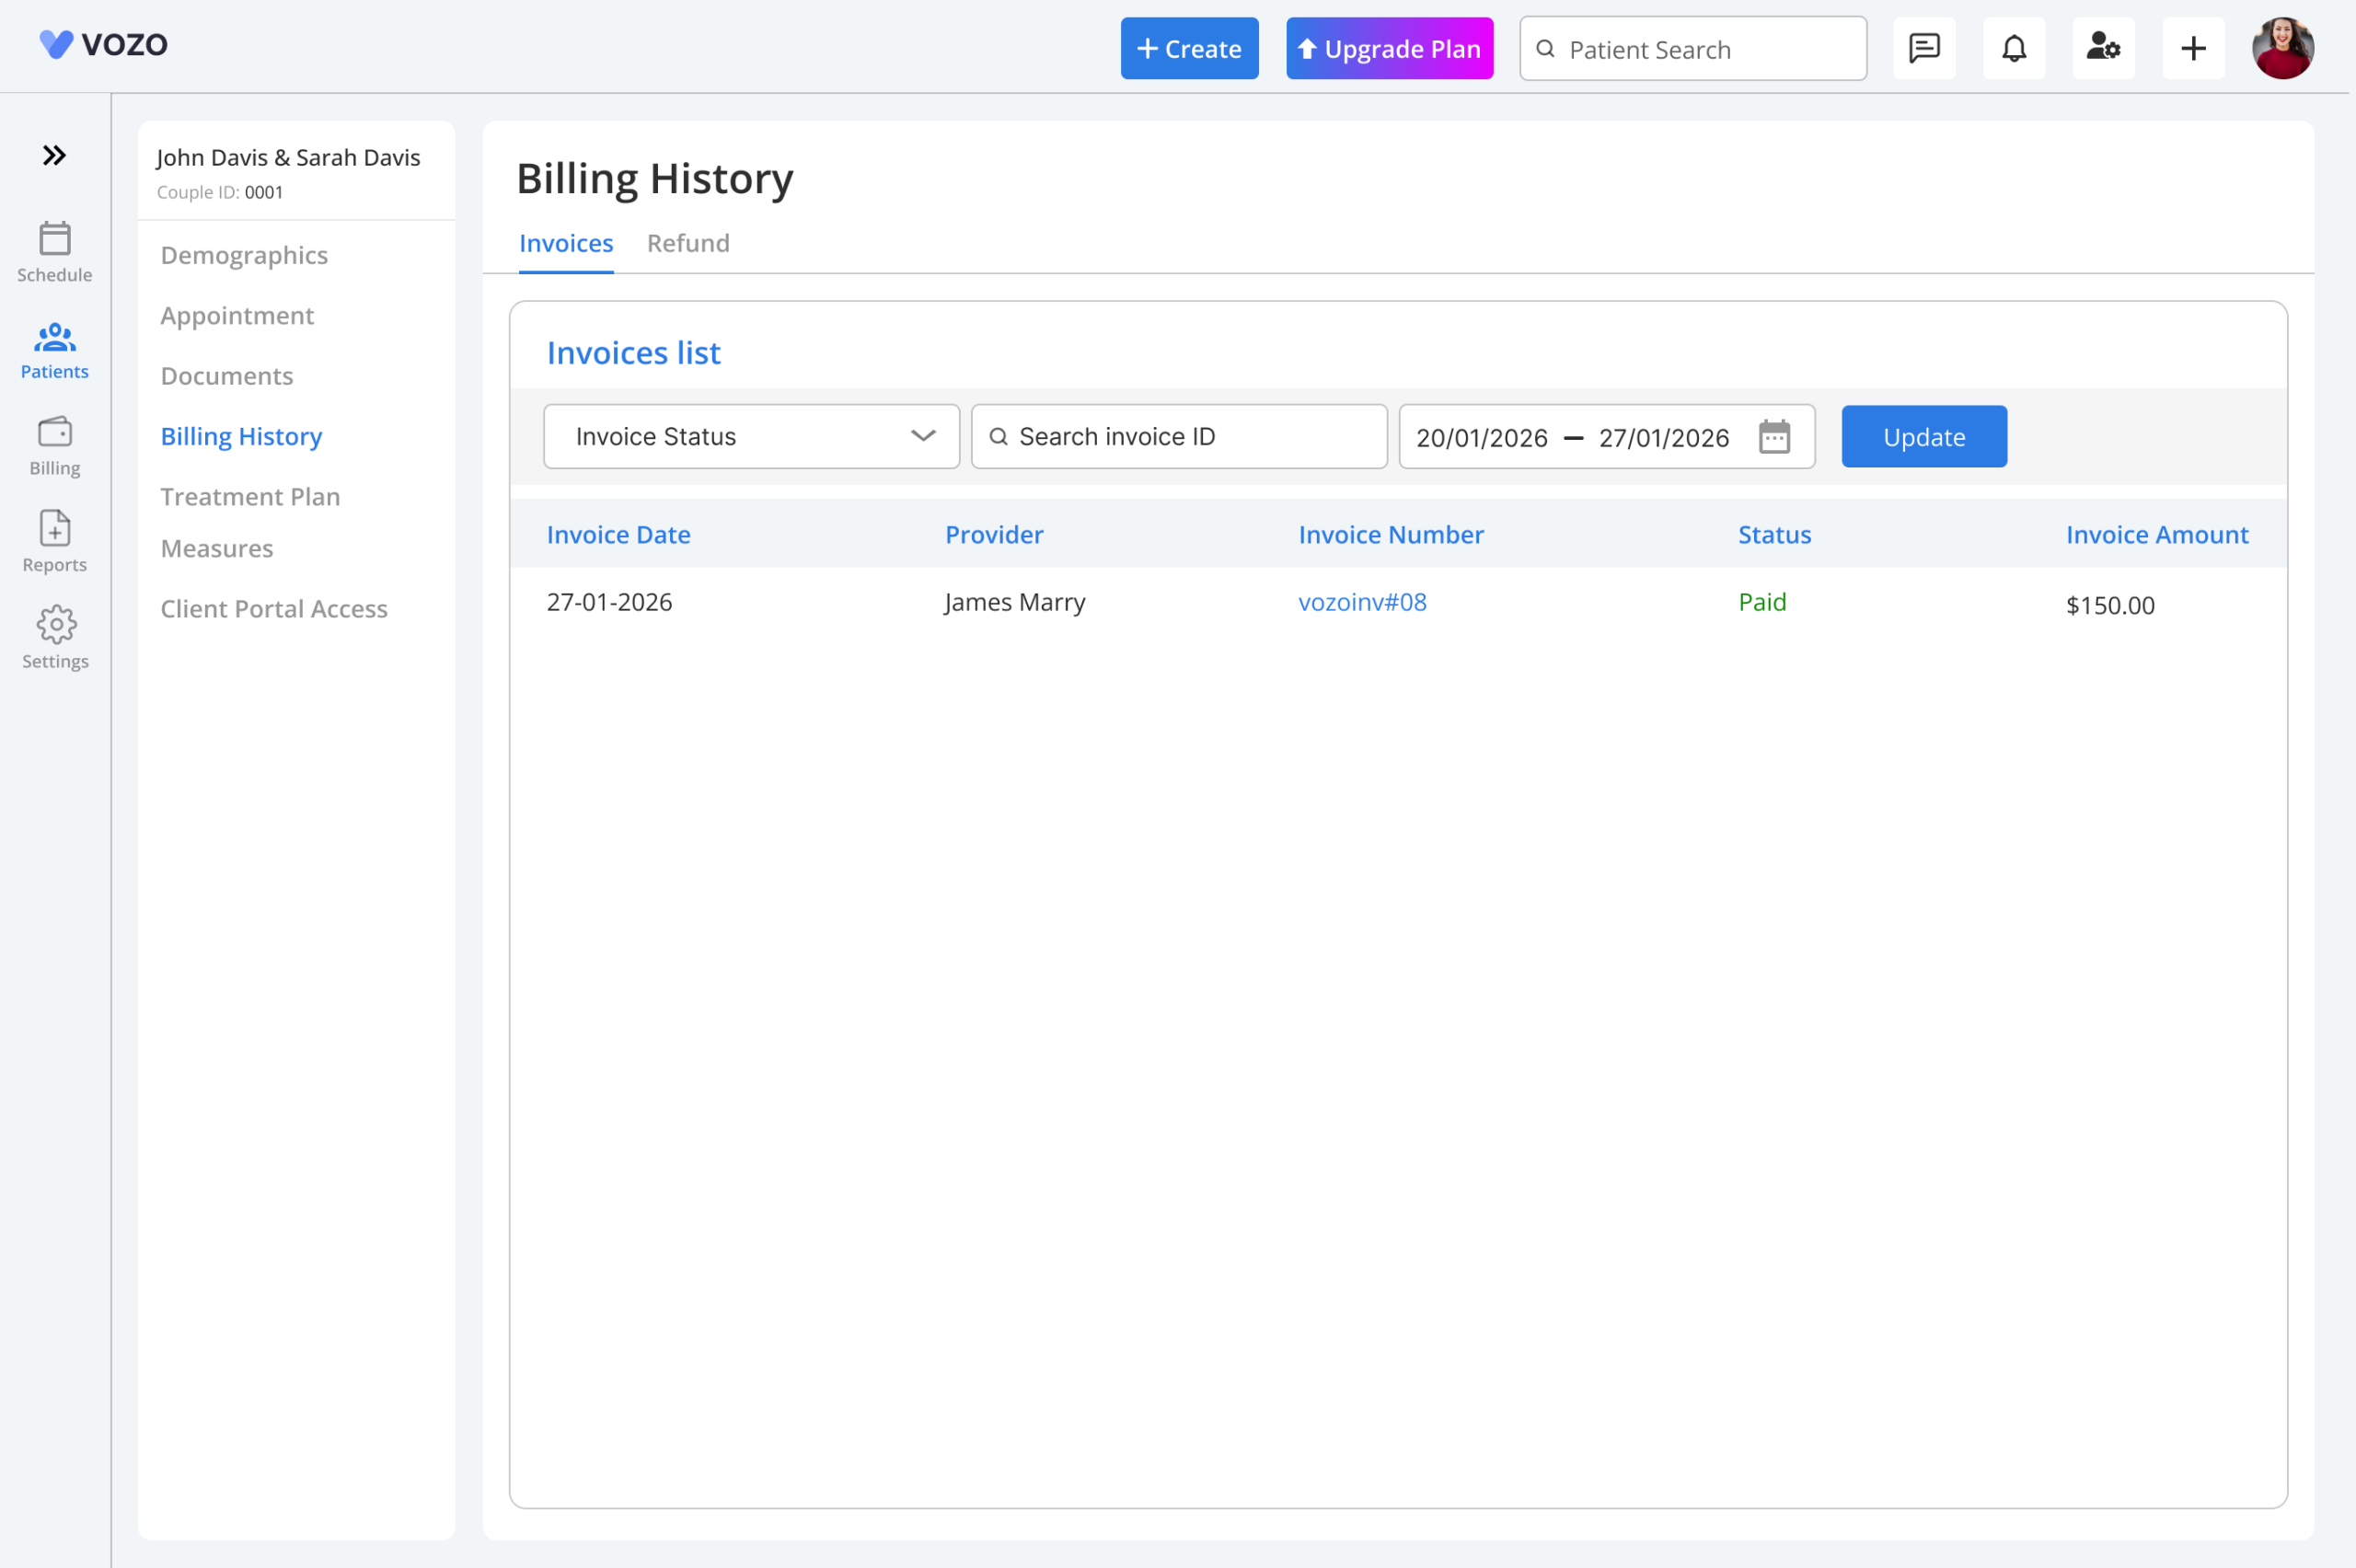Viewport: 2356px width, 1568px height.
Task: Click the plus icon in top bar
Action: point(2193,48)
